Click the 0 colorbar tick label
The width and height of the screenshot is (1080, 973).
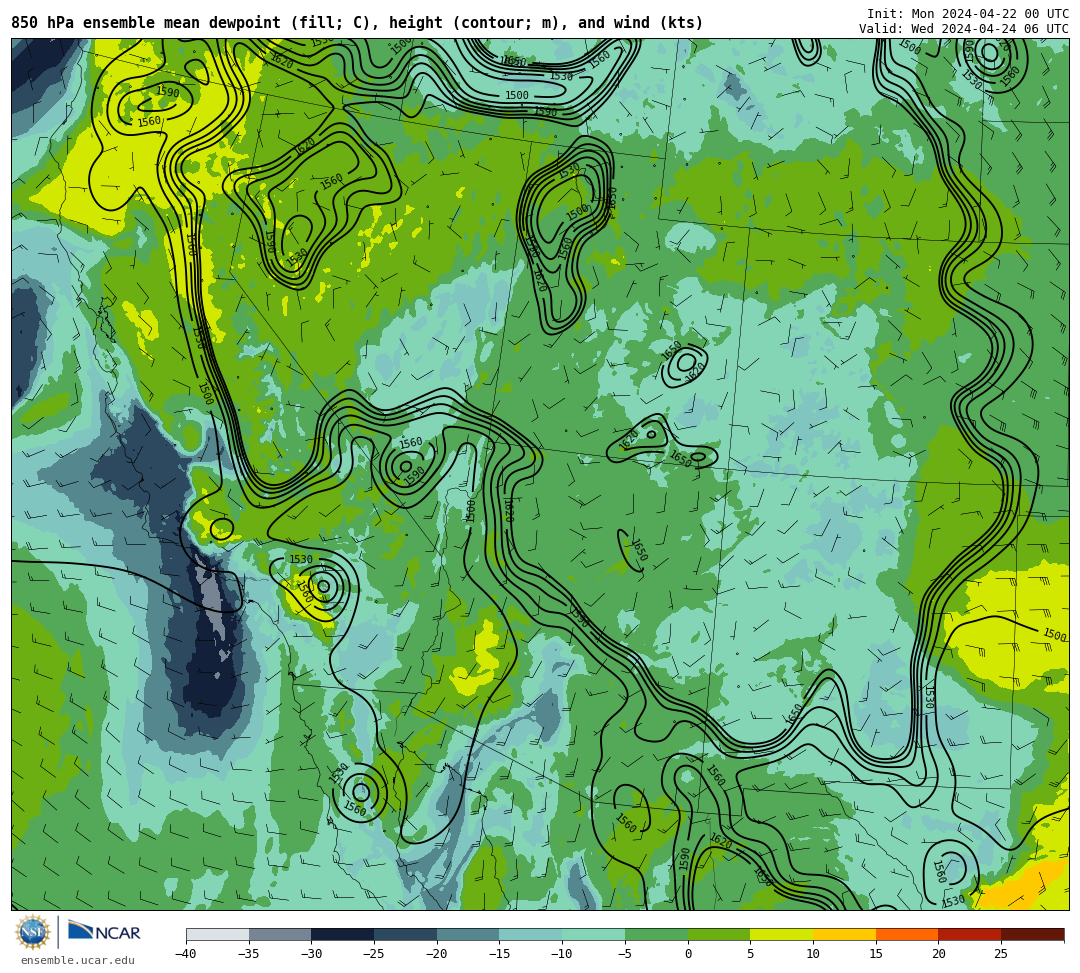(688, 954)
